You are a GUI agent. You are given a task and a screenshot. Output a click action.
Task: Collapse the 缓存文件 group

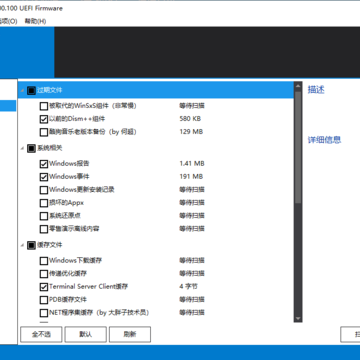(22, 246)
